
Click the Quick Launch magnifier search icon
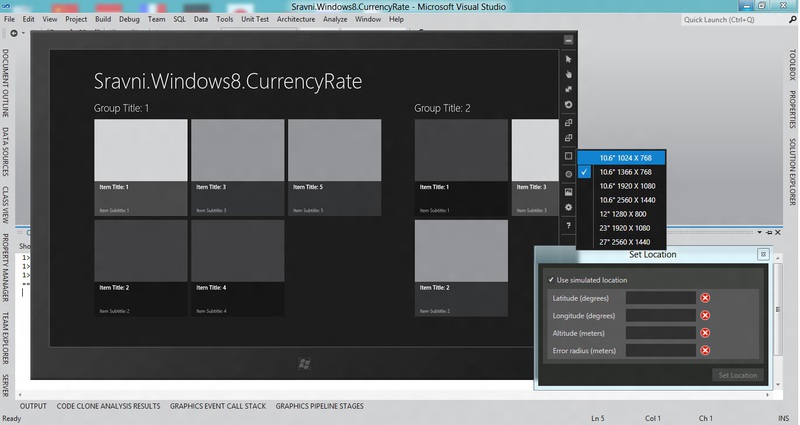point(792,19)
